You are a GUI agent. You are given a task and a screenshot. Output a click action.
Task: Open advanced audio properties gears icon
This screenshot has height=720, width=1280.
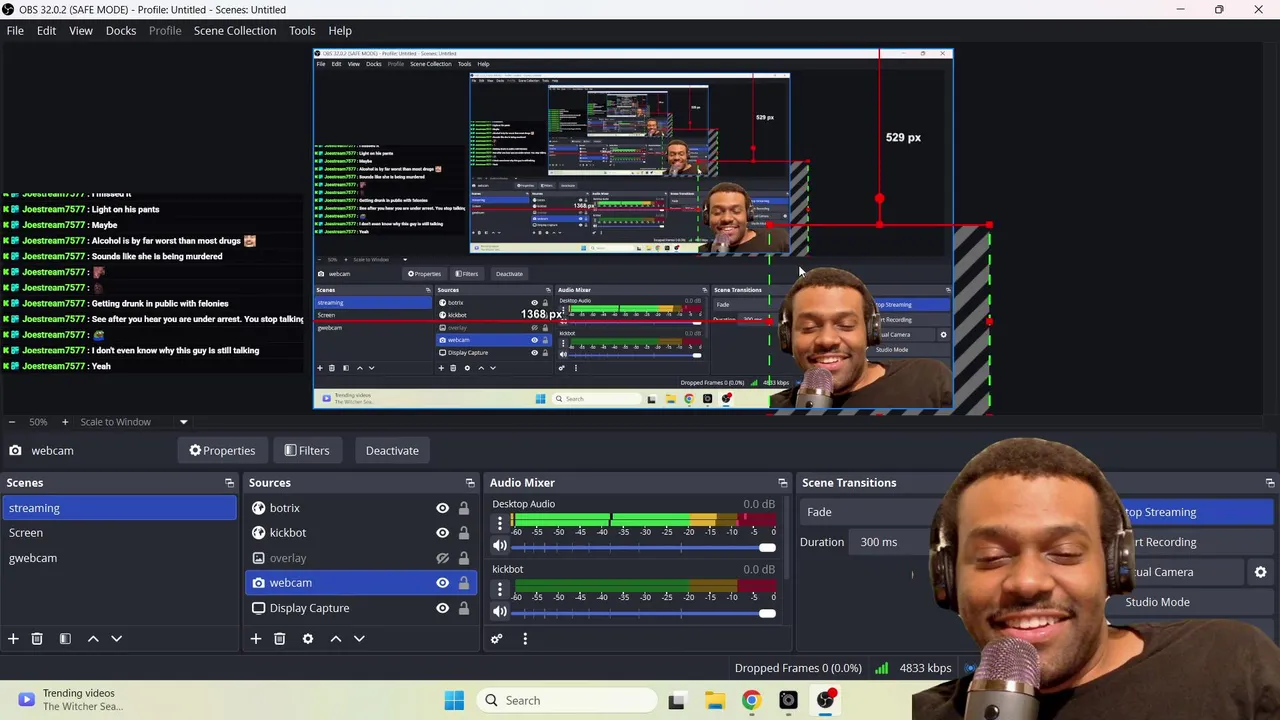tap(496, 638)
